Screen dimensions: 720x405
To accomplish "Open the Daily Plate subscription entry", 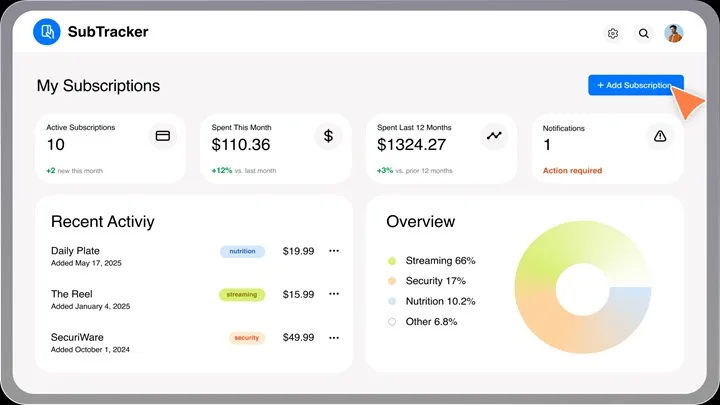I will click(x=76, y=250).
